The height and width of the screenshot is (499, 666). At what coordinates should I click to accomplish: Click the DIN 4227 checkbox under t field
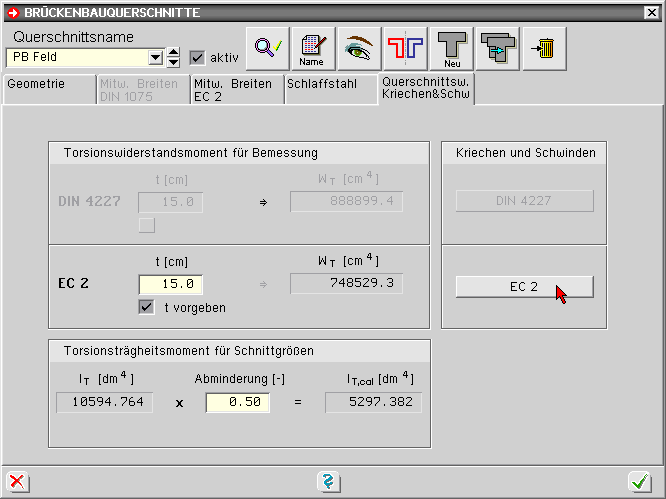(x=147, y=225)
